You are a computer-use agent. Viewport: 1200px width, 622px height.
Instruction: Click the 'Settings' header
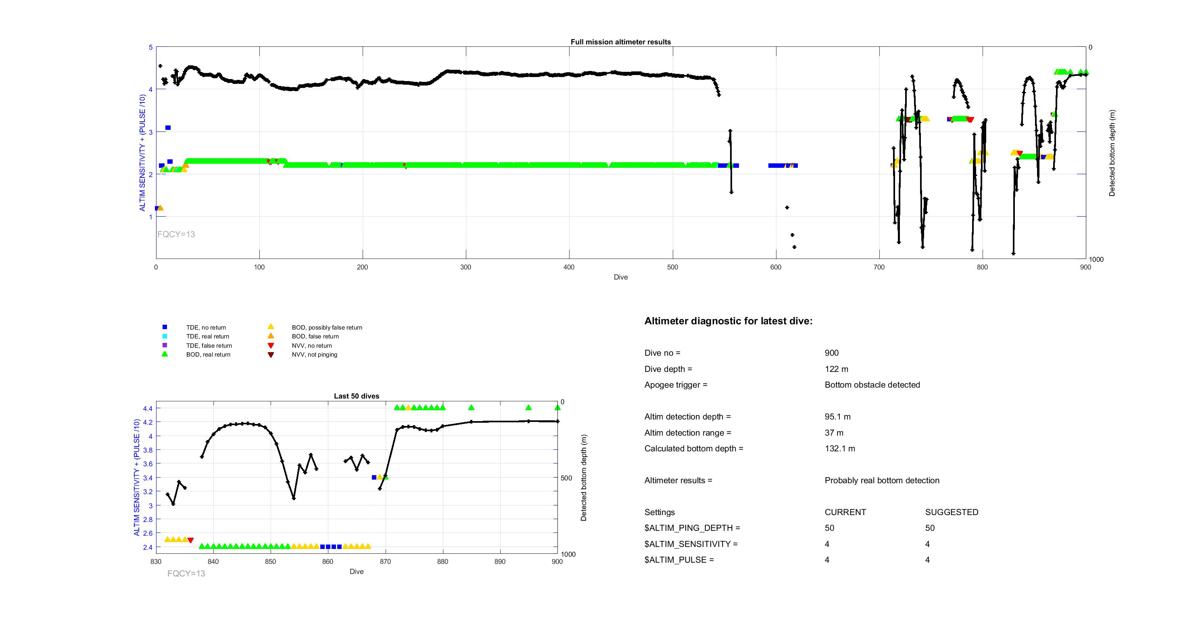[x=660, y=513]
